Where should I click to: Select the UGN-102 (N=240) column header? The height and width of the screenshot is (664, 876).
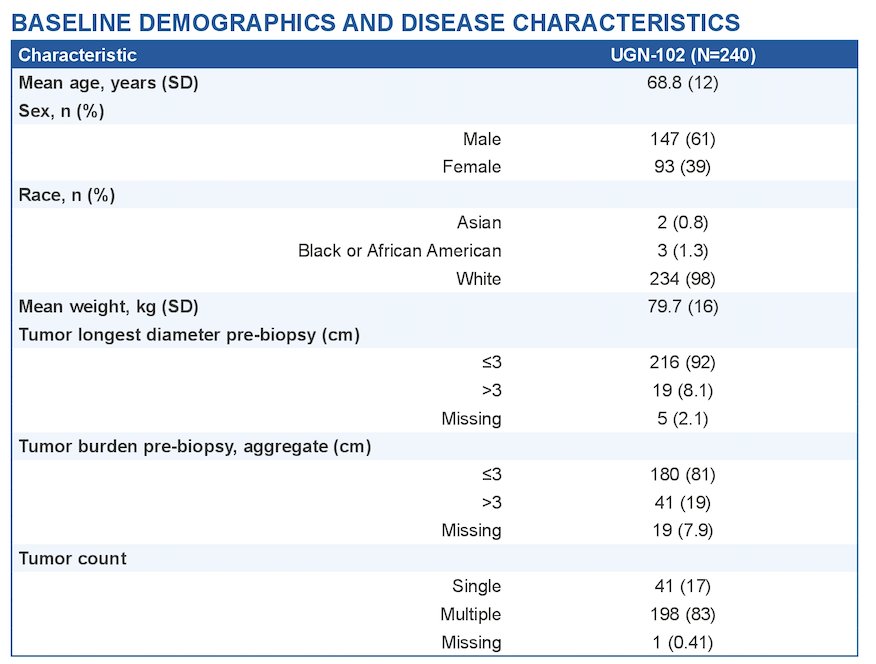pos(683,55)
